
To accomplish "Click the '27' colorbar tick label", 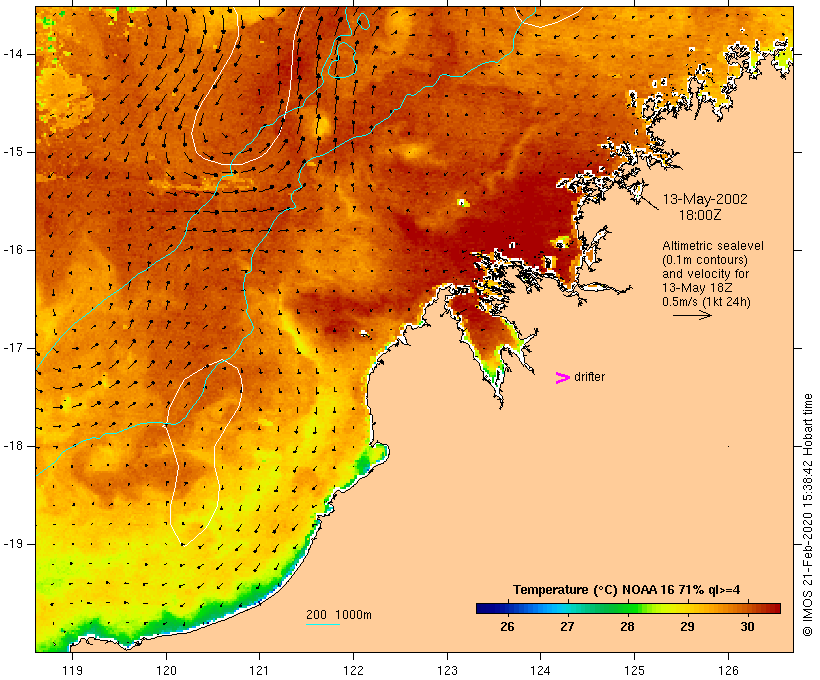I will (x=567, y=626).
